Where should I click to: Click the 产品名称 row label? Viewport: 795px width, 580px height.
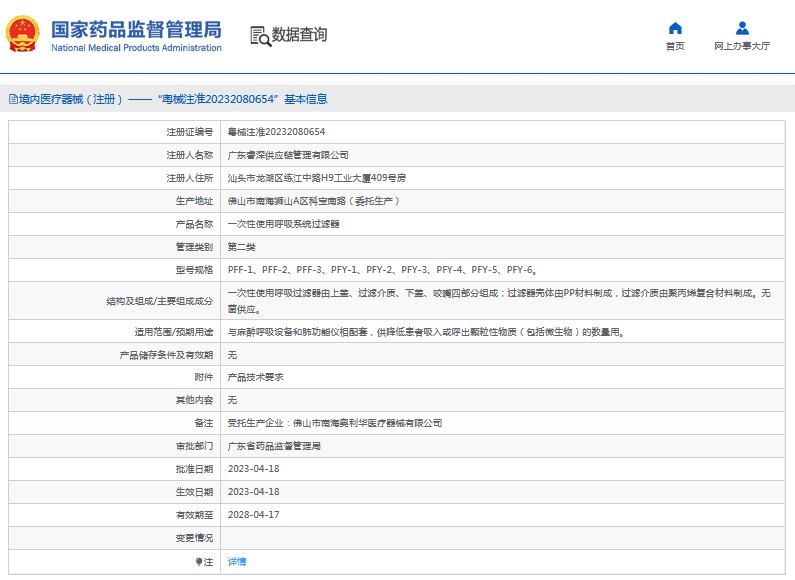click(x=194, y=224)
